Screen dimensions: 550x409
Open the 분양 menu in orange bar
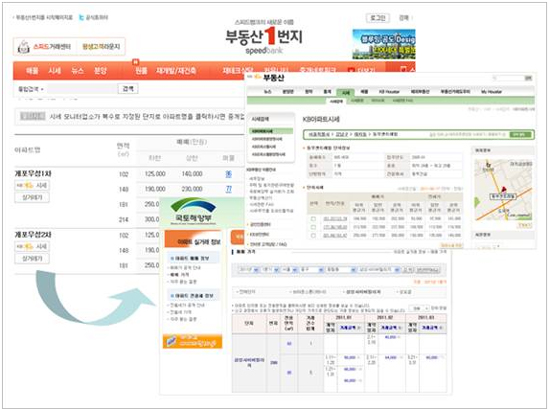click(100, 71)
